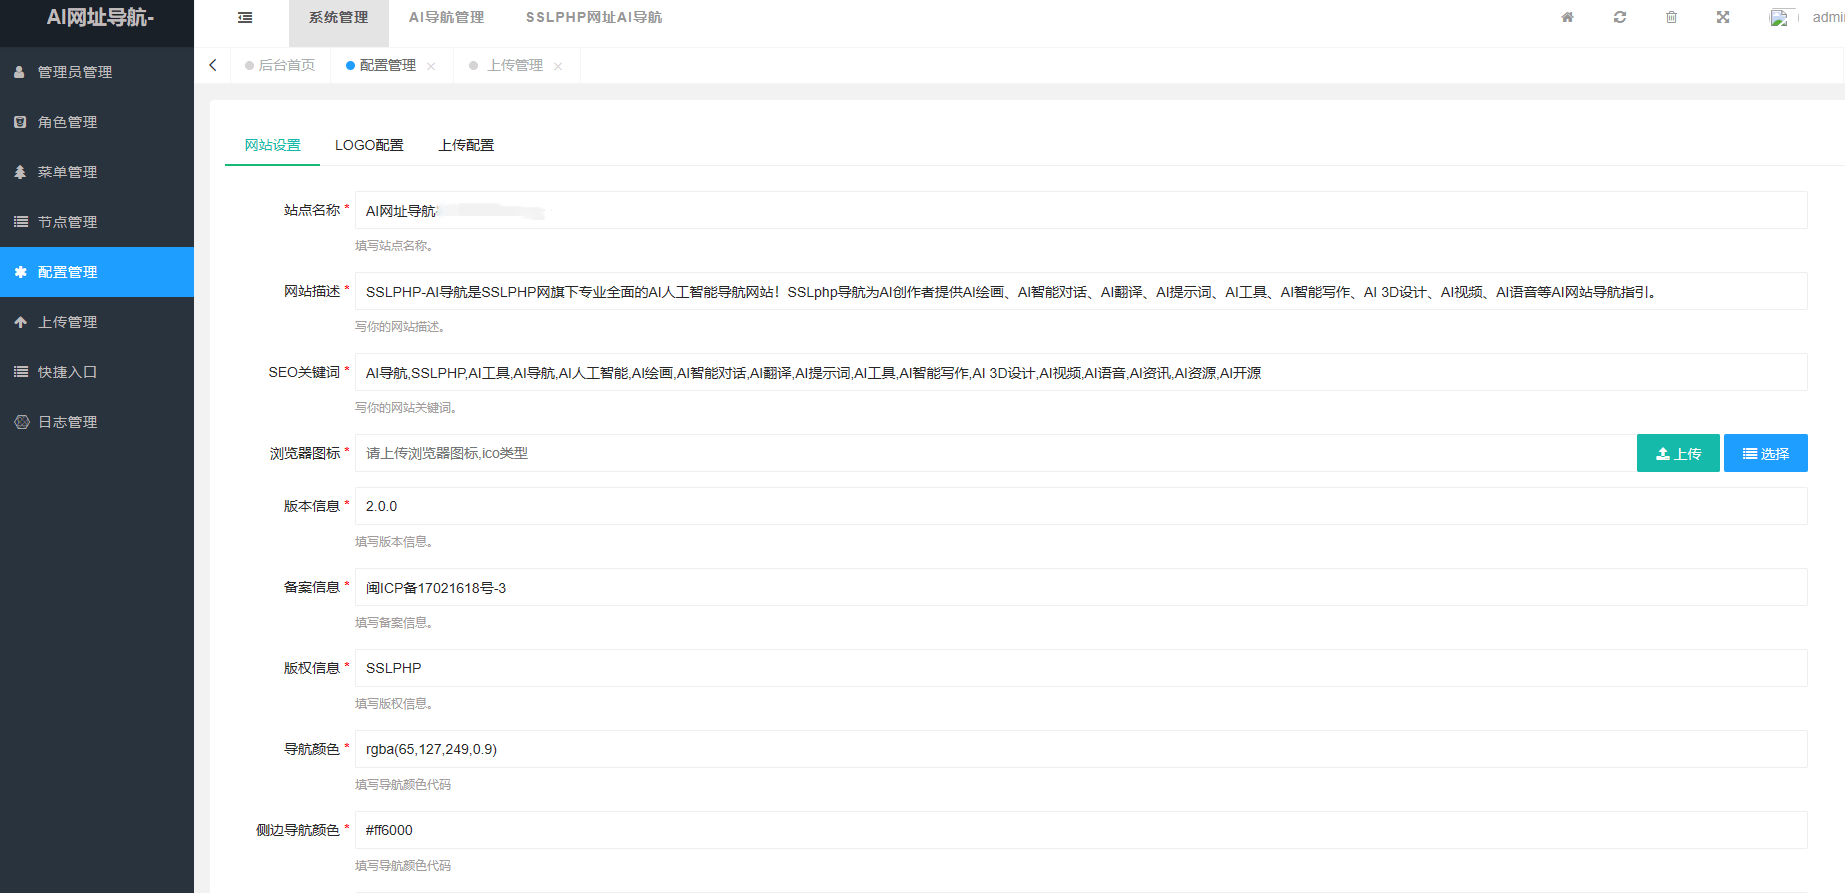Go to the 后台首页 page tab
The width and height of the screenshot is (1845, 893).
pos(280,65)
